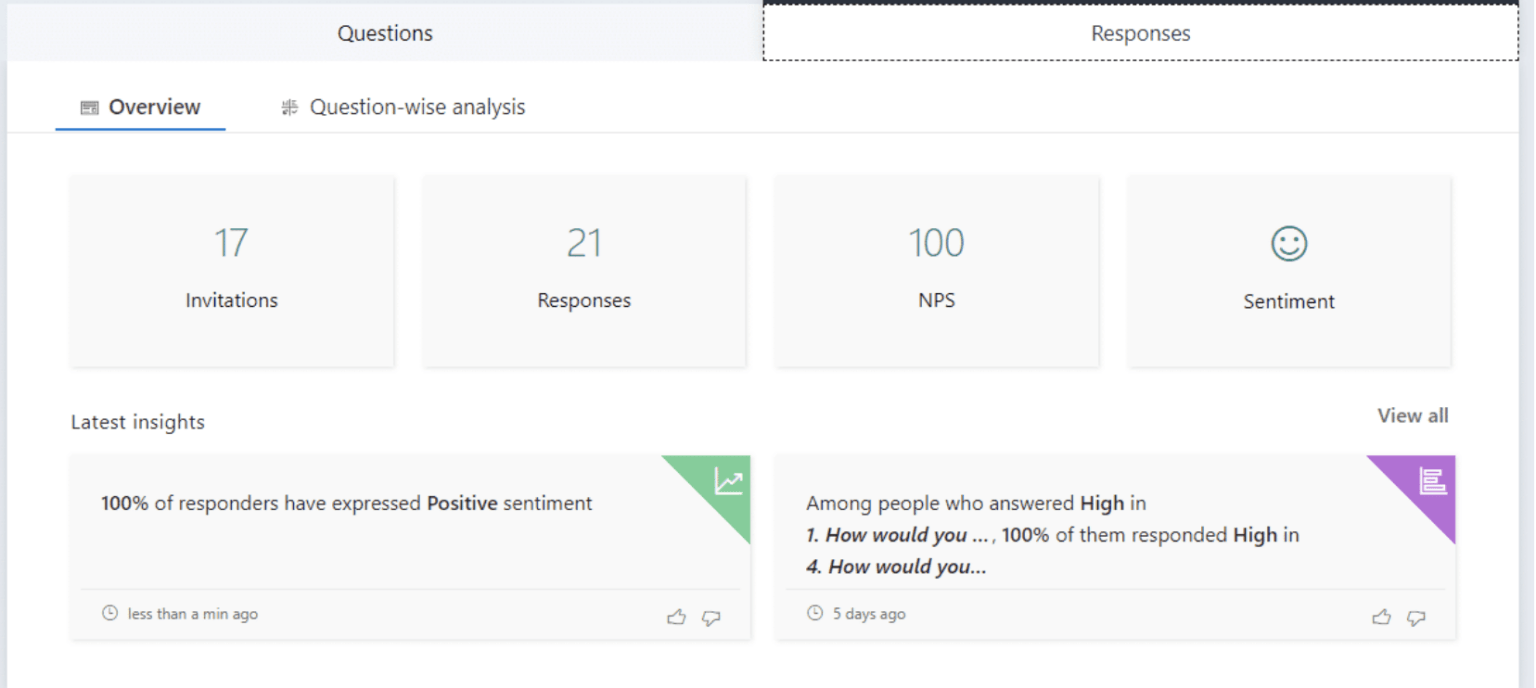This screenshot has width=1536, height=688.
Task: Like the High responders correlation insight
Action: click(1381, 617)
